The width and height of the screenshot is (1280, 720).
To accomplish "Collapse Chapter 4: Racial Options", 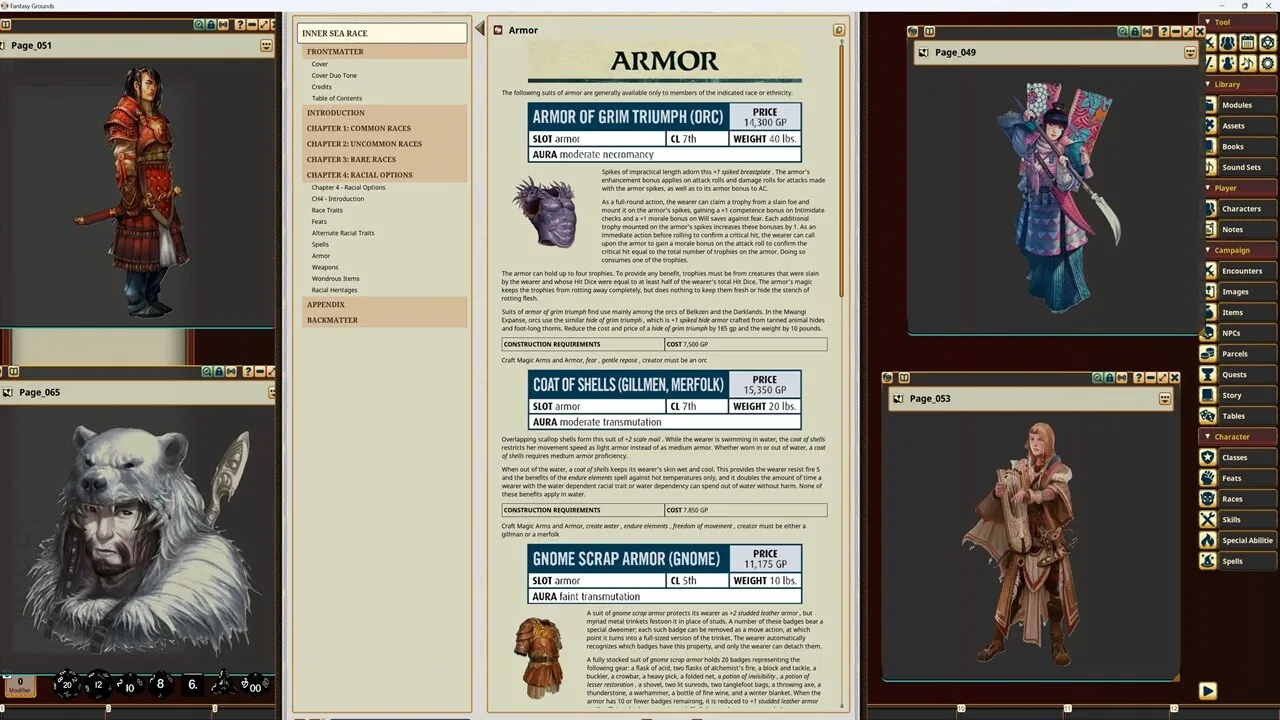I will [x=385, y=175].
